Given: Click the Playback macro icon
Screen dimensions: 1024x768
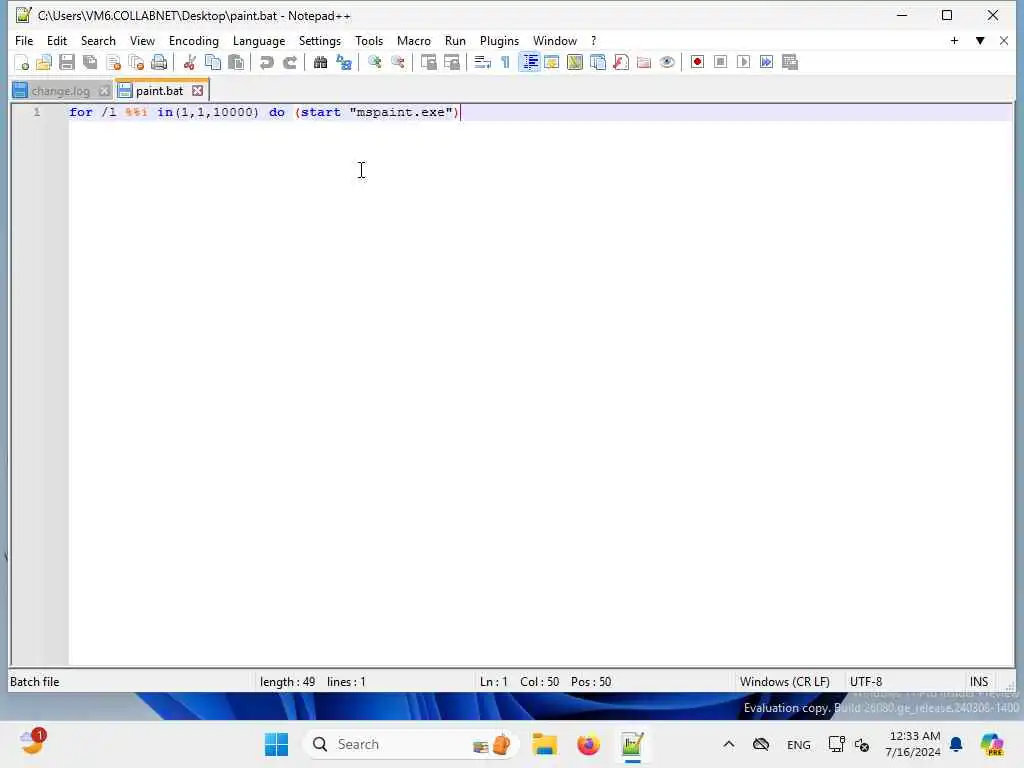Looking at the screenshot, I should pos(743,63).
